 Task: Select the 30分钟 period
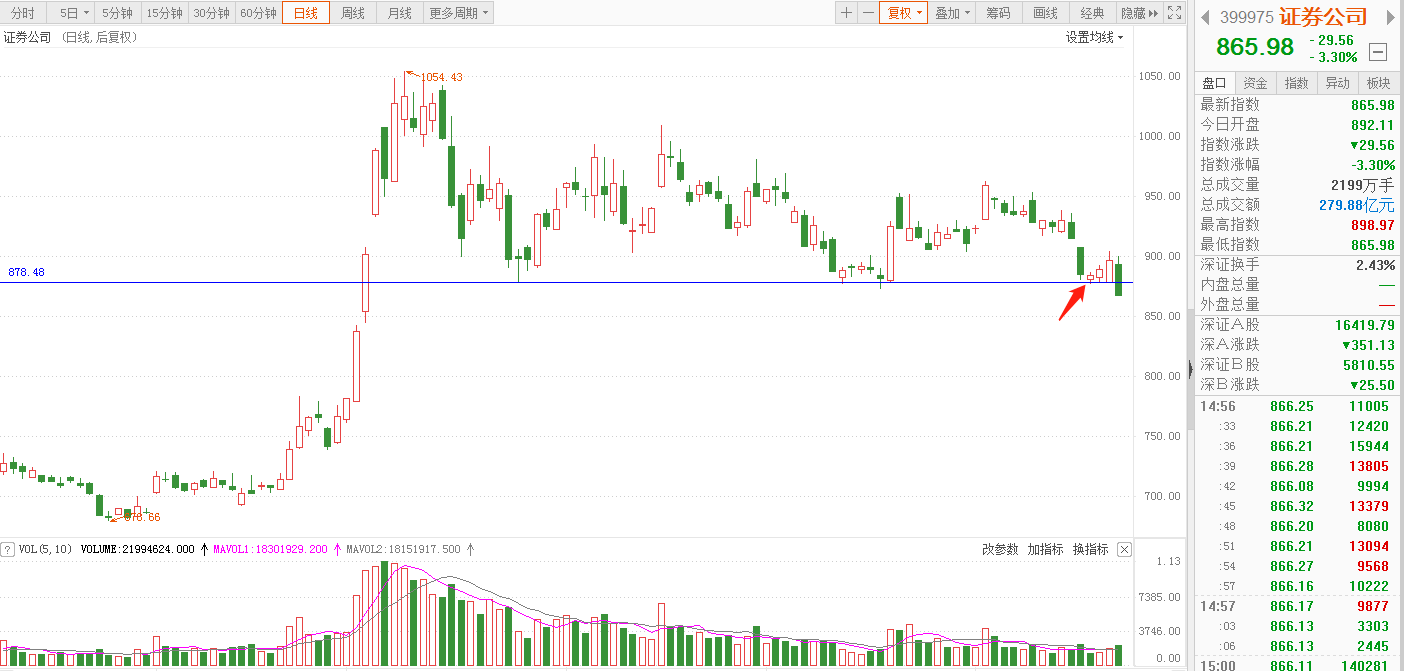[211, 13]
